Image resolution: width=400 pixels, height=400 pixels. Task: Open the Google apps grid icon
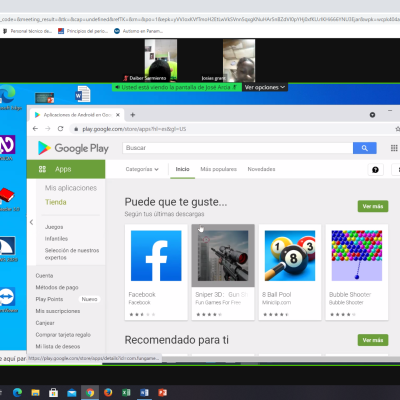pyautogui.click(x=394, y=148)
